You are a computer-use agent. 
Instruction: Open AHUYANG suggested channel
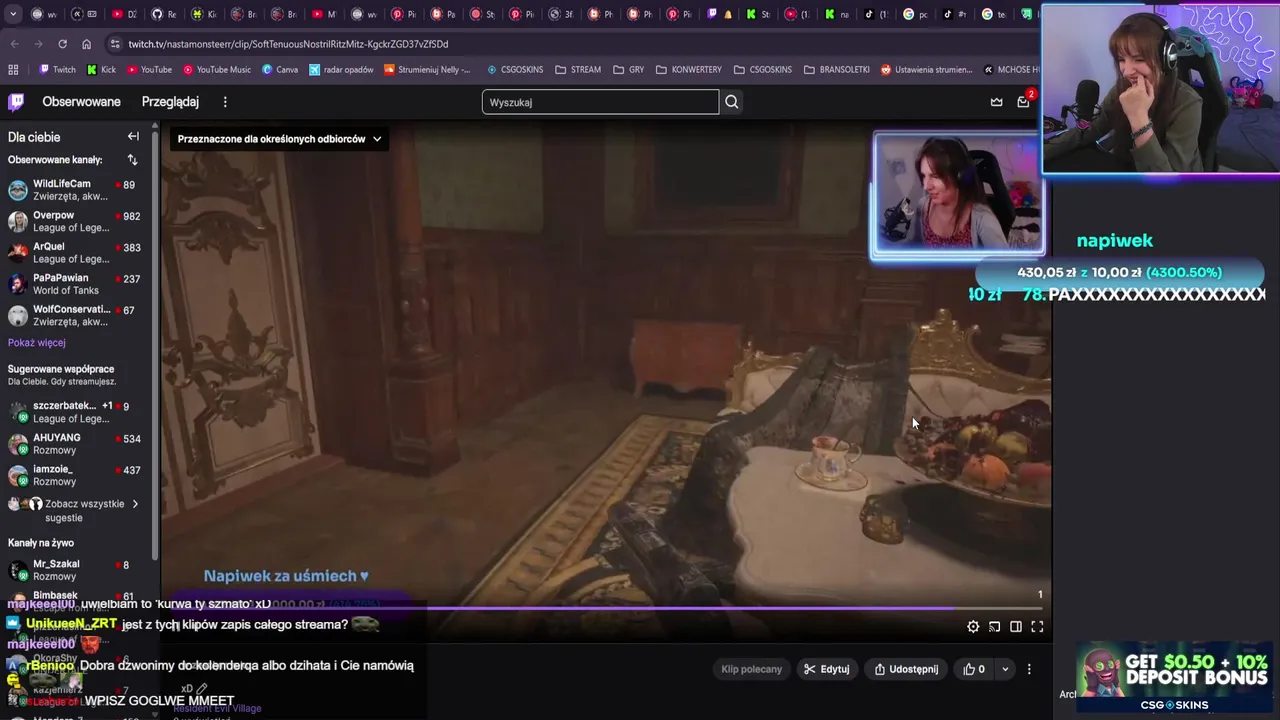[x=76, y=444]
